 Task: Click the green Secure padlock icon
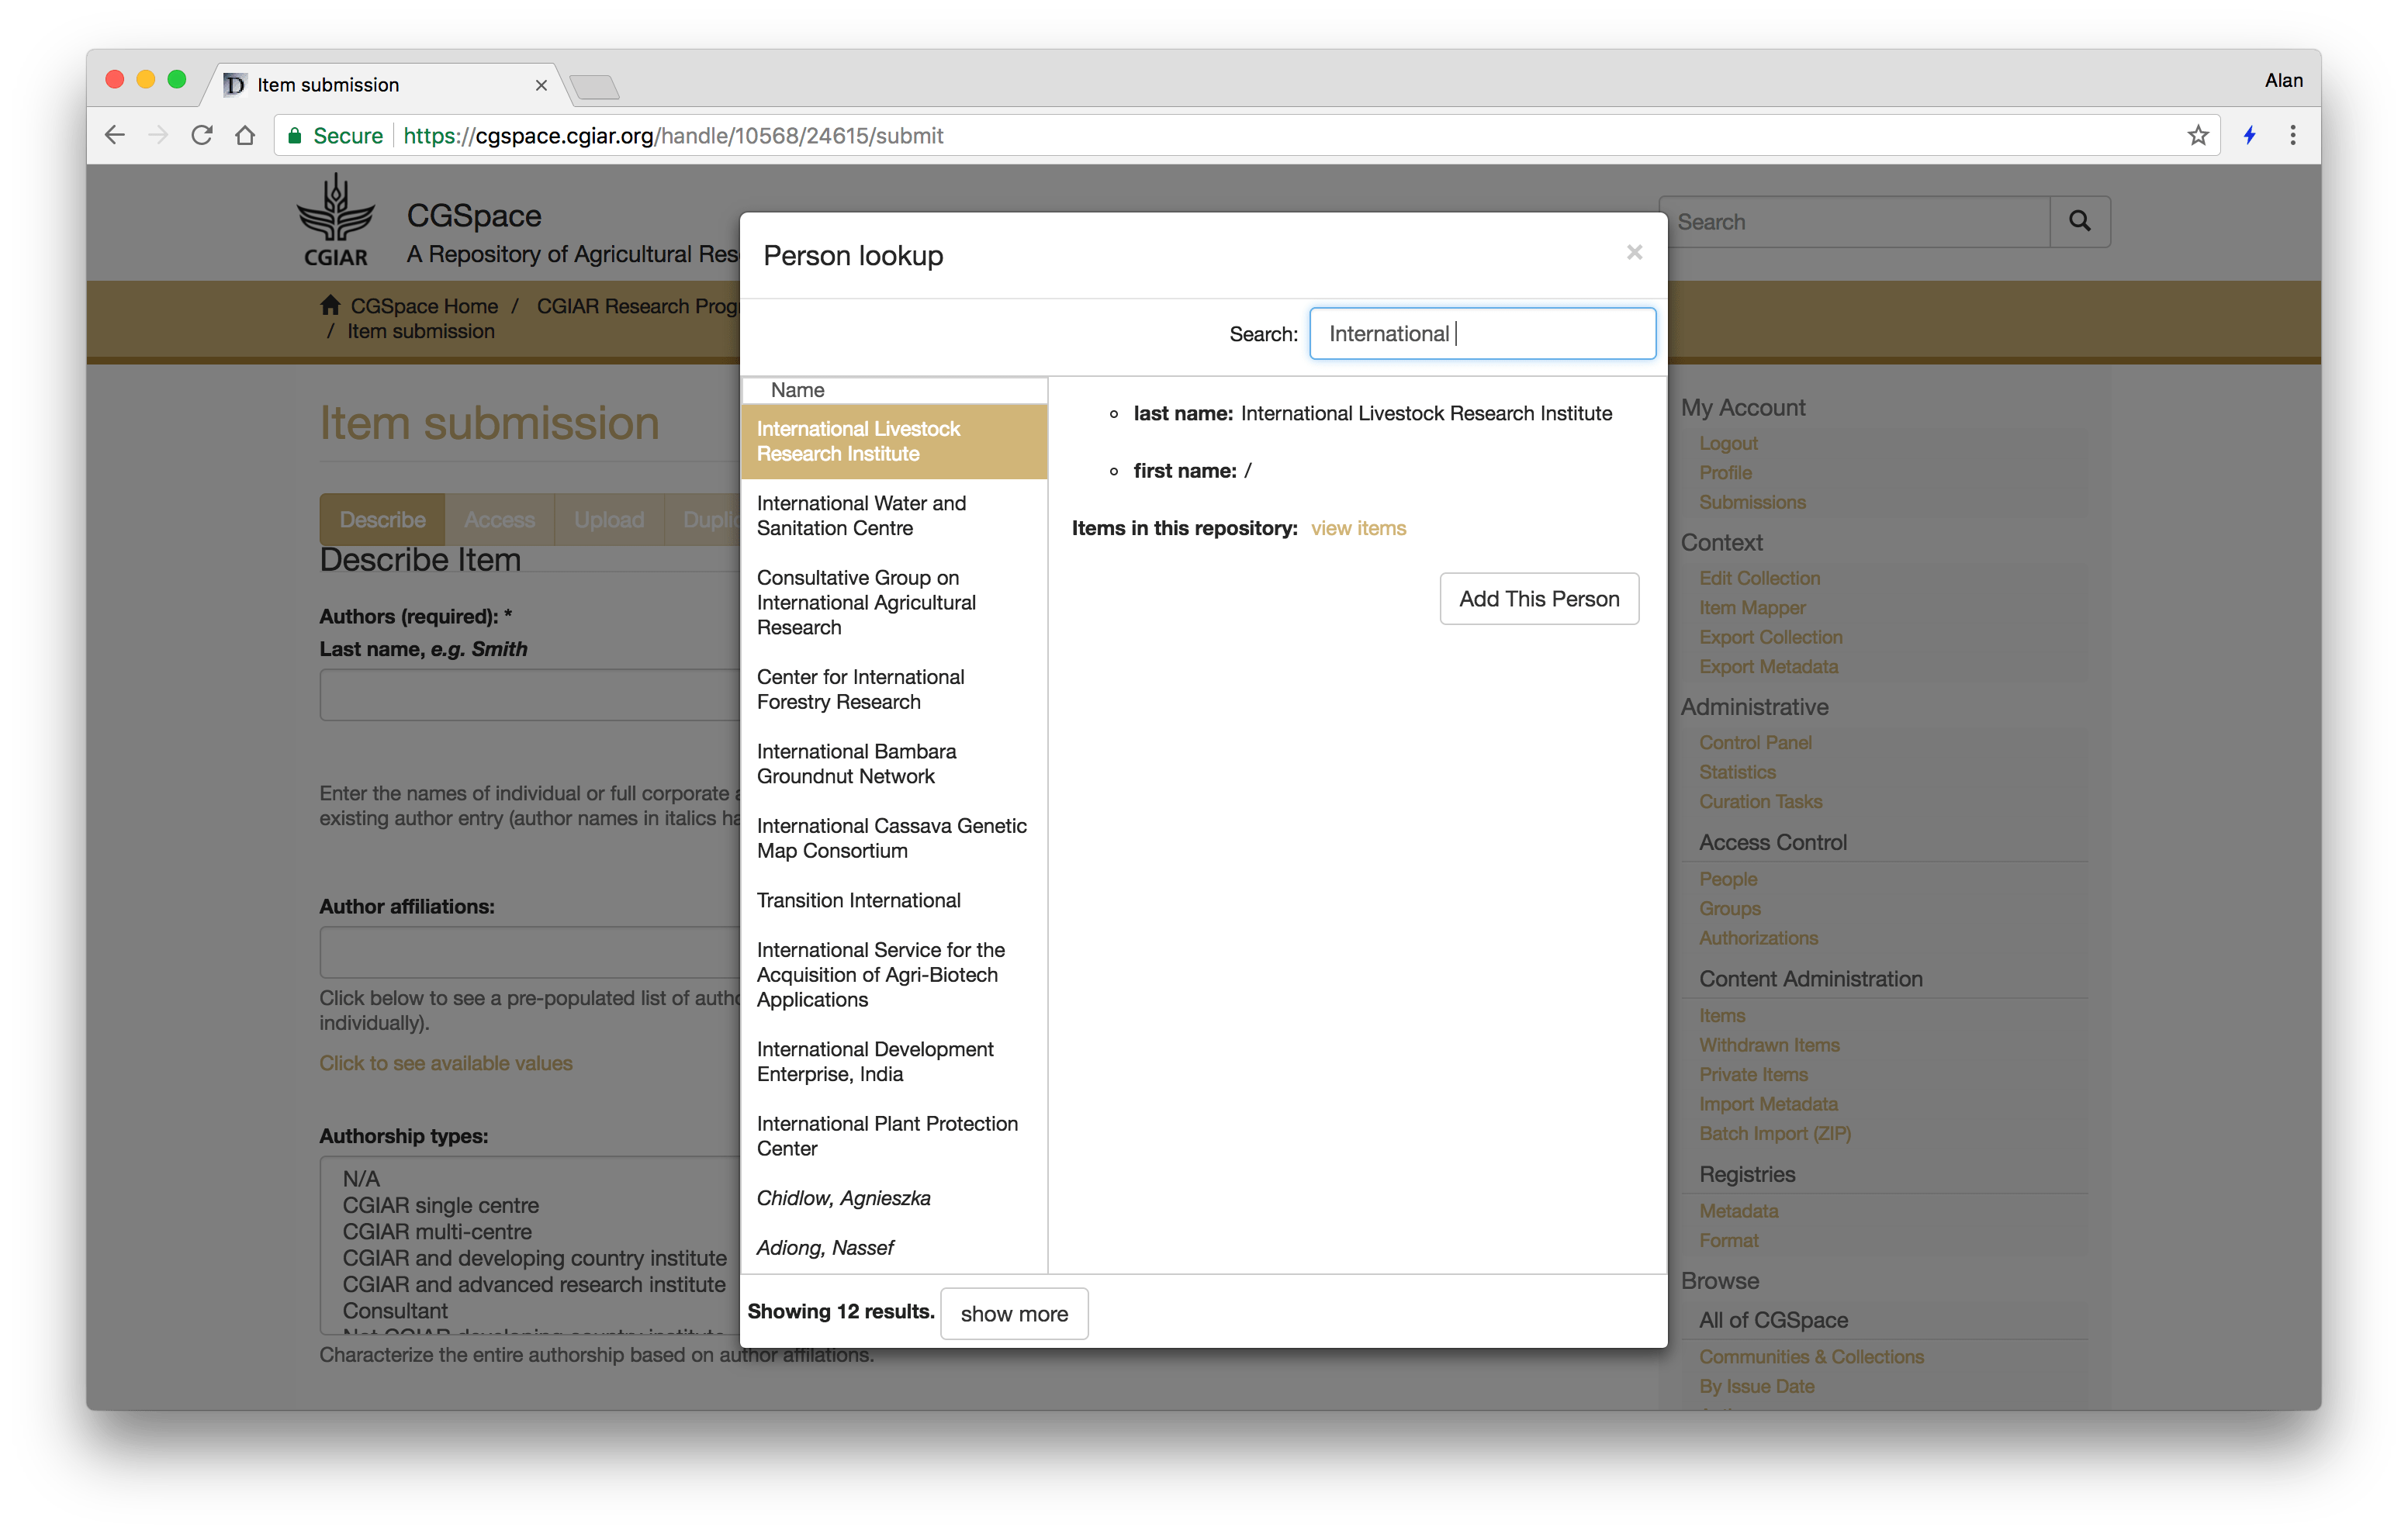click(x=294, y=135)
